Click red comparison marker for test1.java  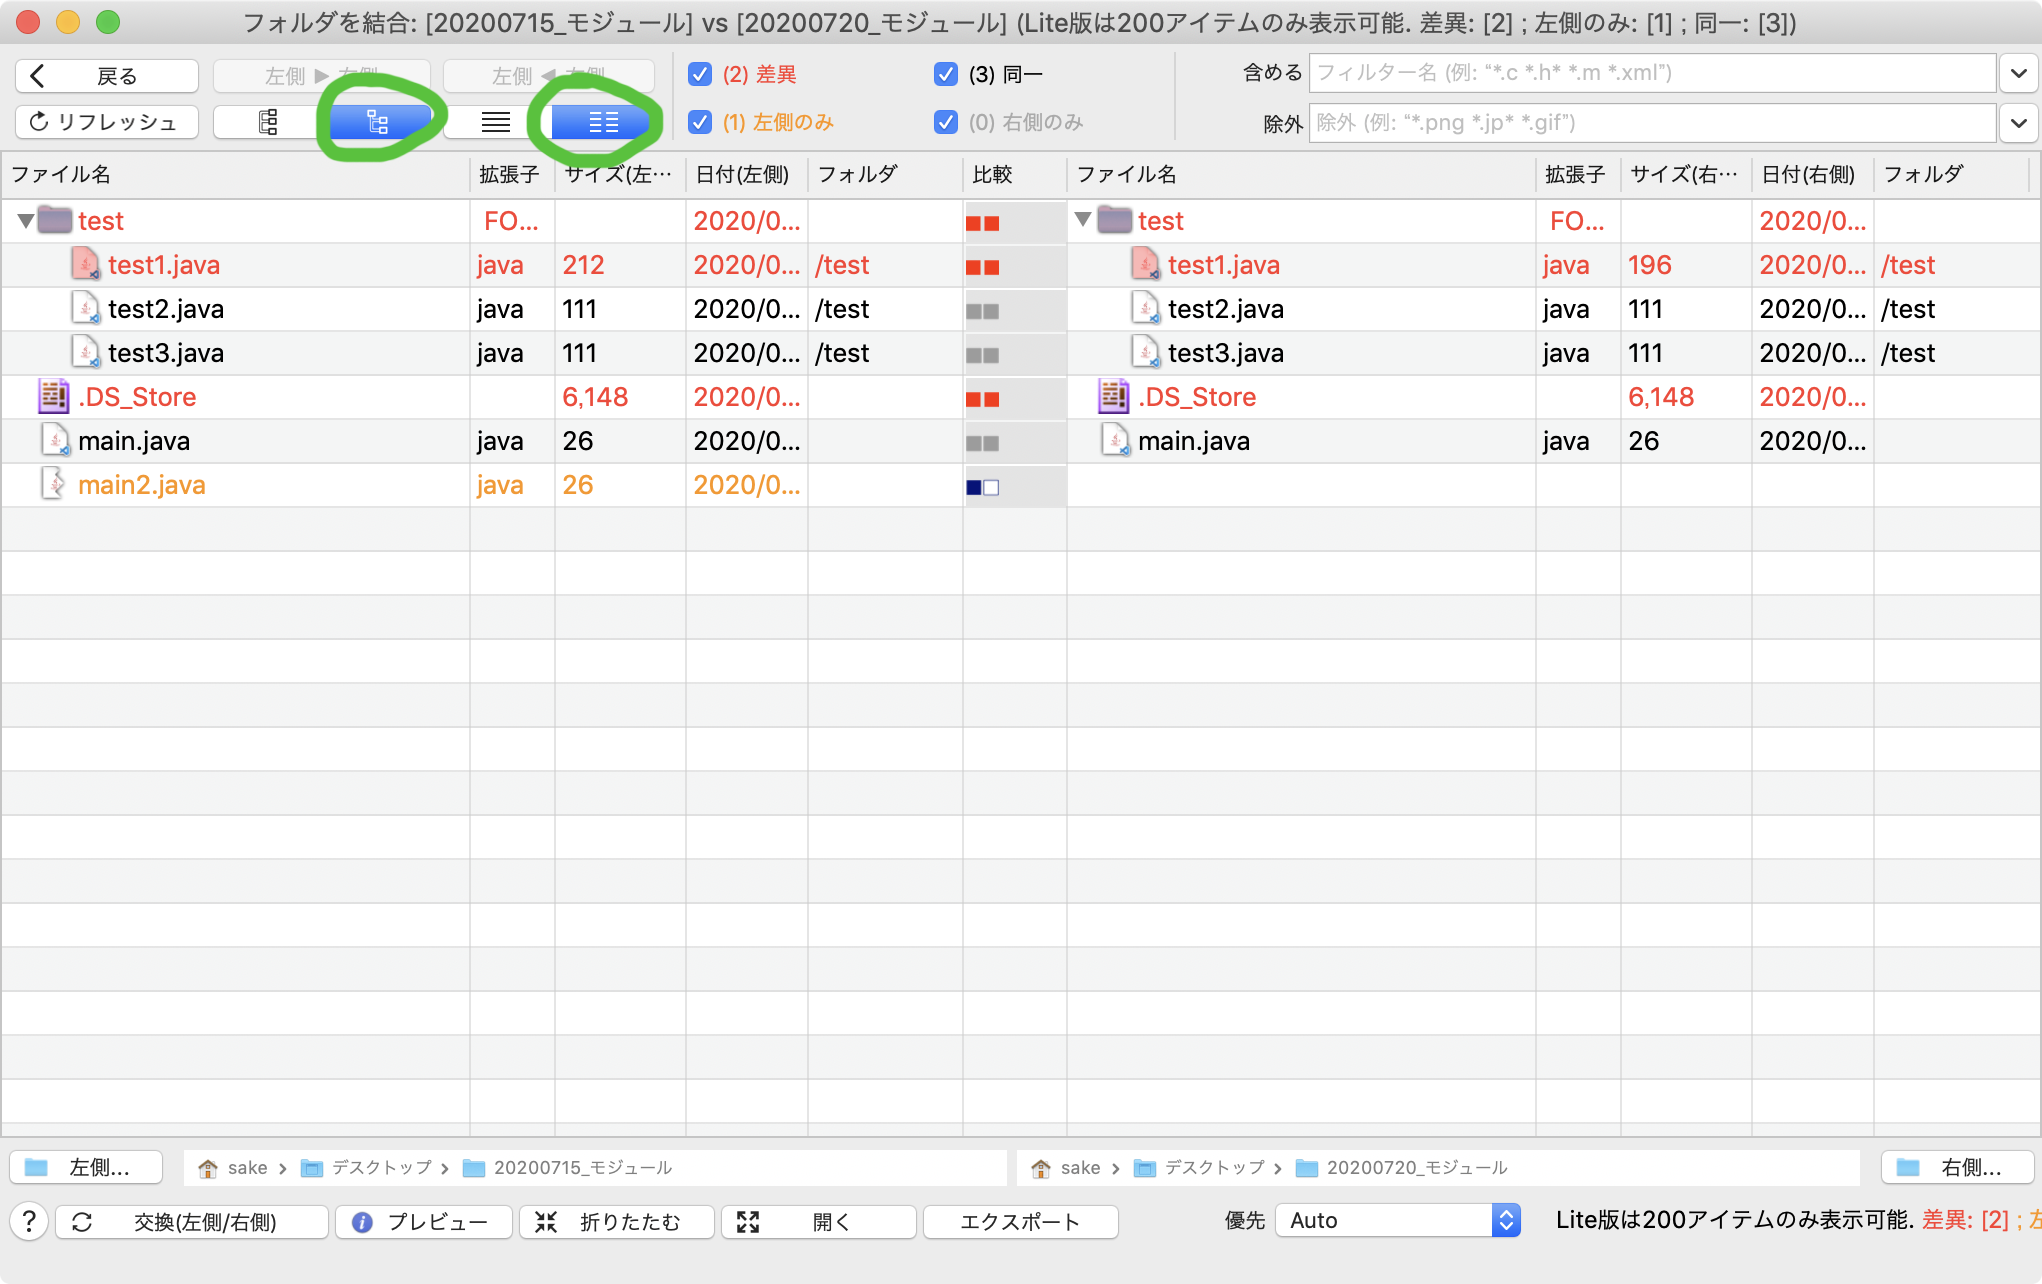tap(982, 267)
